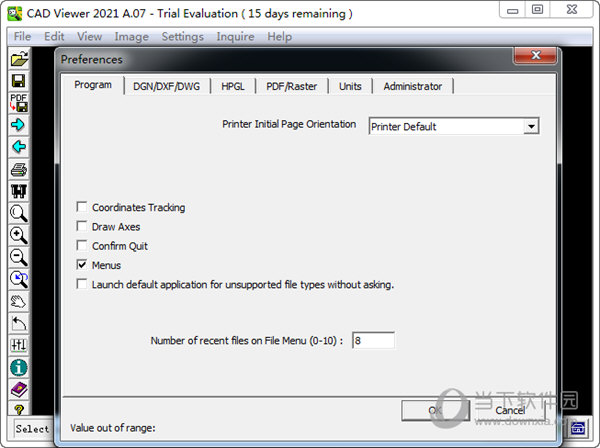Viewport: 600px width, 448px height.
Task: Click the Select status bar field
Action: (x=33, y=429)
